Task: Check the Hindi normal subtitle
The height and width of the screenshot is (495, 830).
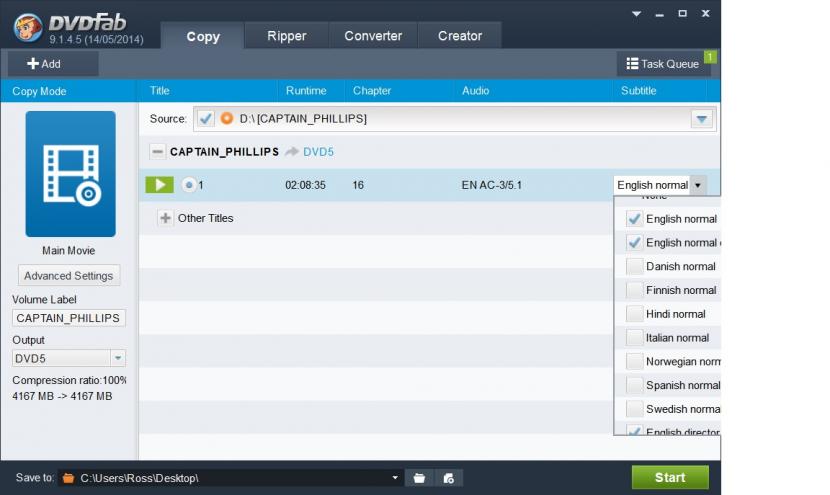Action: click(634, 314)
